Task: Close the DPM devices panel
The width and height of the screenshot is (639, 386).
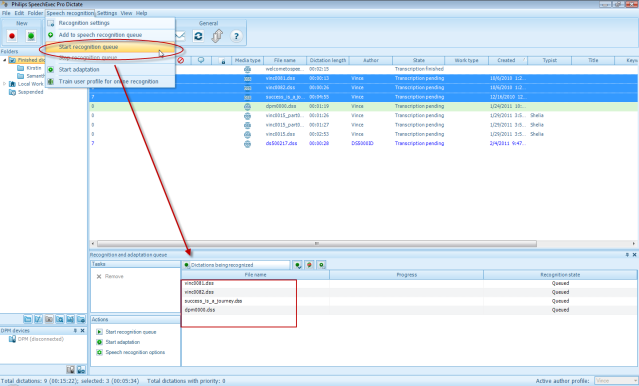Action: [82, 331]
